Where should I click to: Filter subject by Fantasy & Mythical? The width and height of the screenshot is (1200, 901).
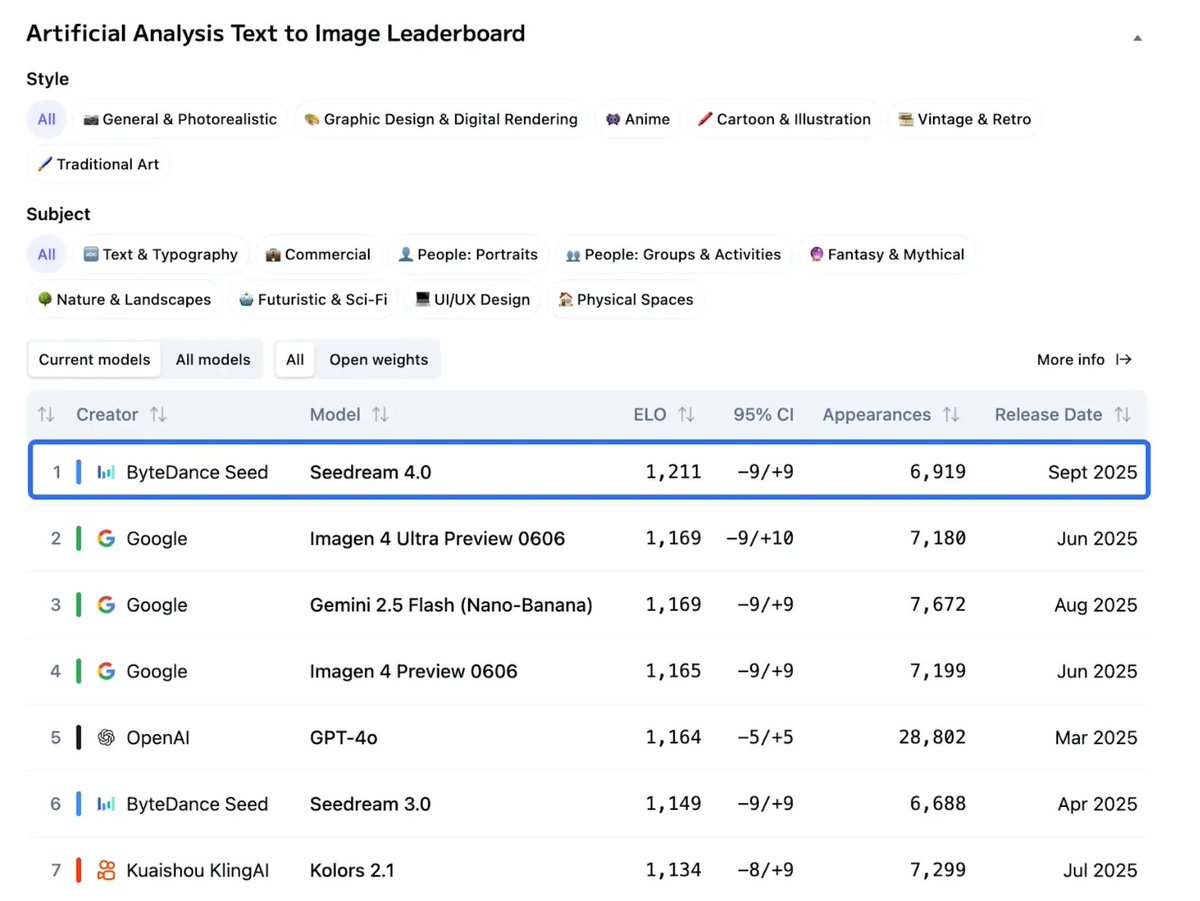[887, 254]
